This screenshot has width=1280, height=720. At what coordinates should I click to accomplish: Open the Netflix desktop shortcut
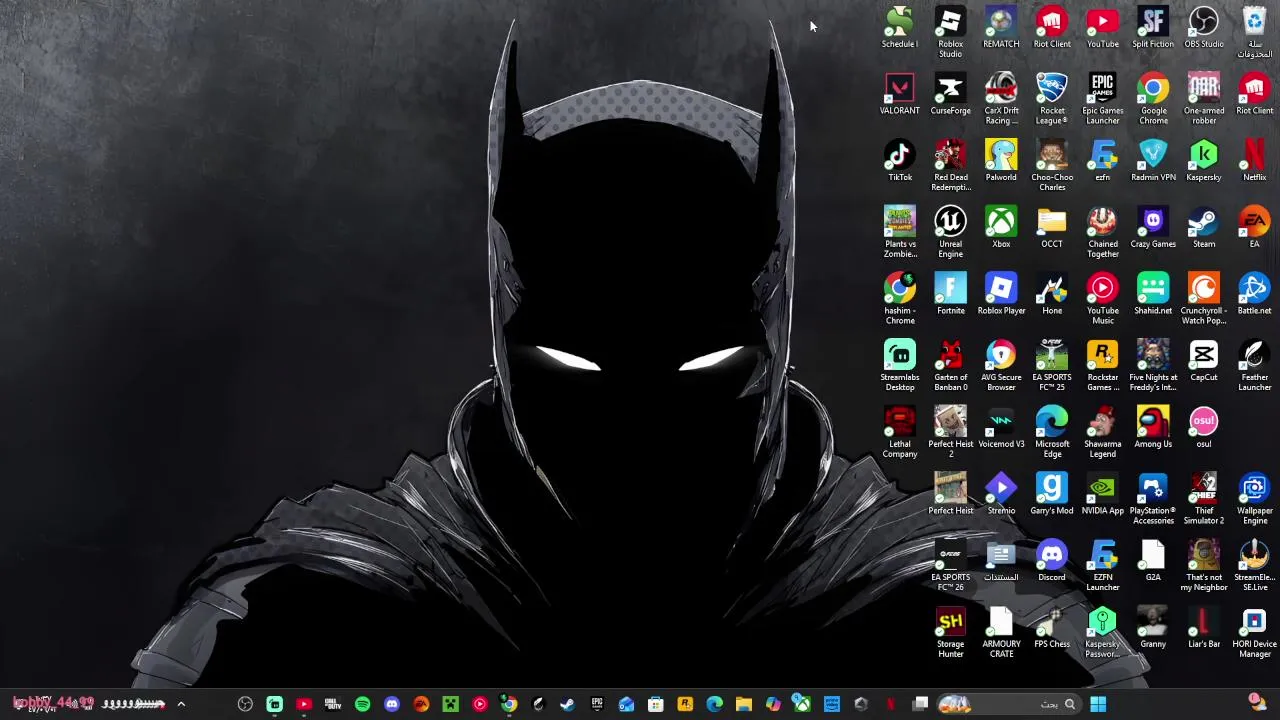click(1254, 161)
